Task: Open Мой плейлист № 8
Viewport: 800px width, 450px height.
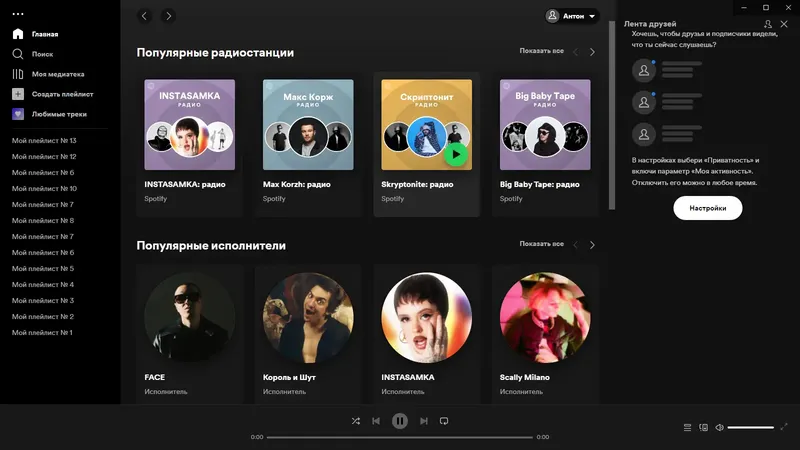Action: [x=43, y=220]
